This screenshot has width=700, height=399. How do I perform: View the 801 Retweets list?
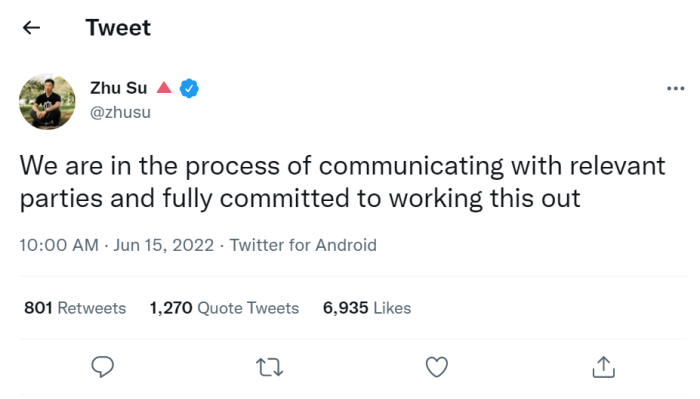pos(75,308)
